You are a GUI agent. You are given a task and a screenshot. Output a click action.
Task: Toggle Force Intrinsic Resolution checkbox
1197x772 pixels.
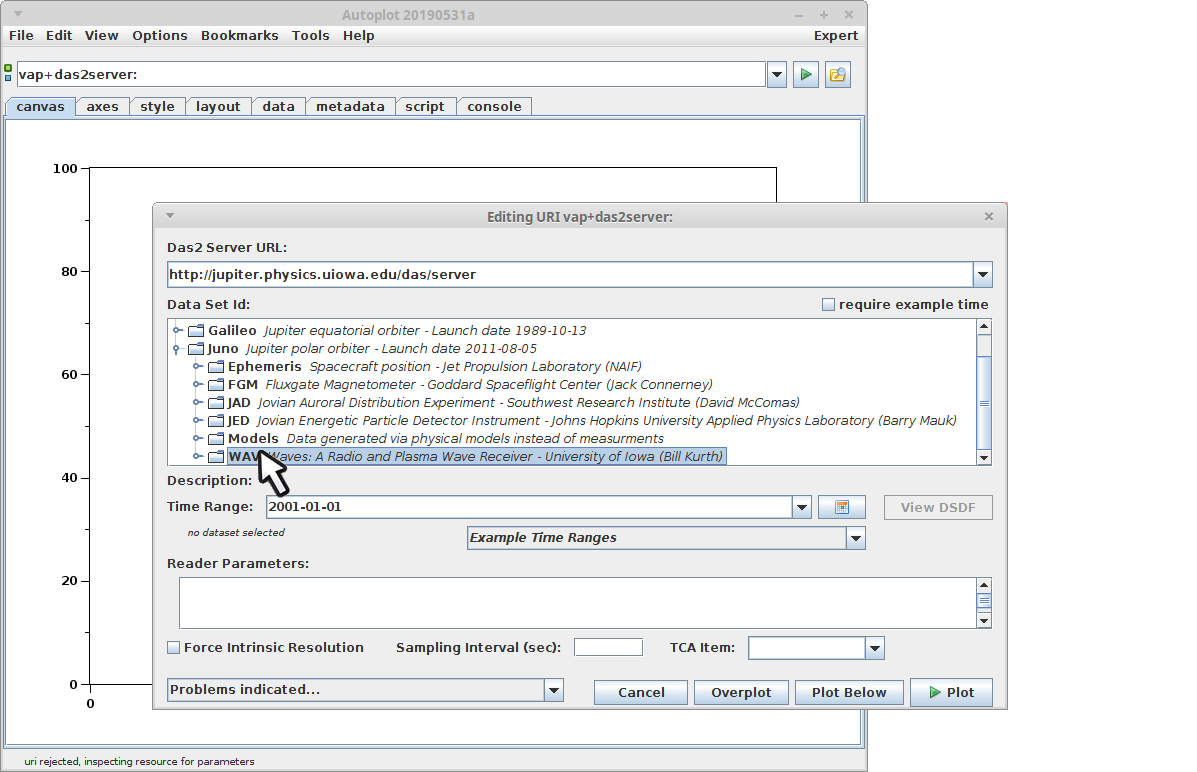point(174,648)
